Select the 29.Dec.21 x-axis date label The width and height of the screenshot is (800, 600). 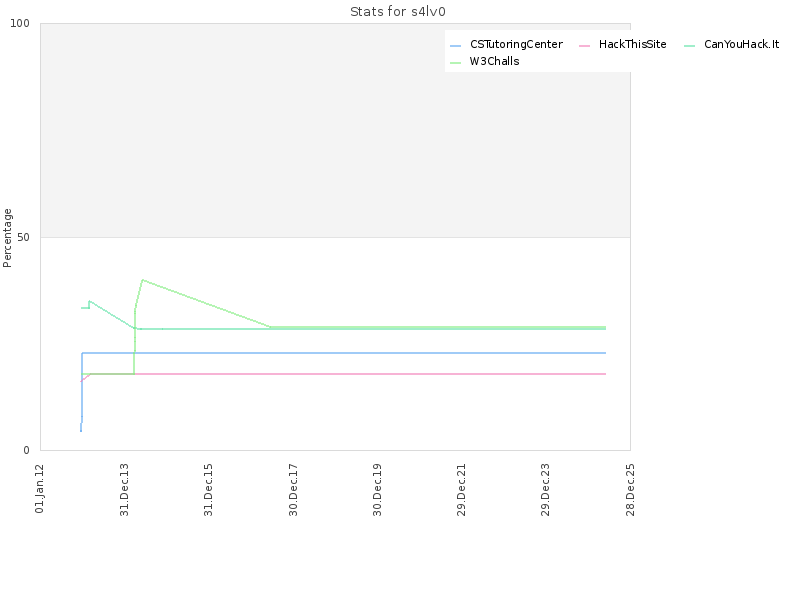coord(461,487)
